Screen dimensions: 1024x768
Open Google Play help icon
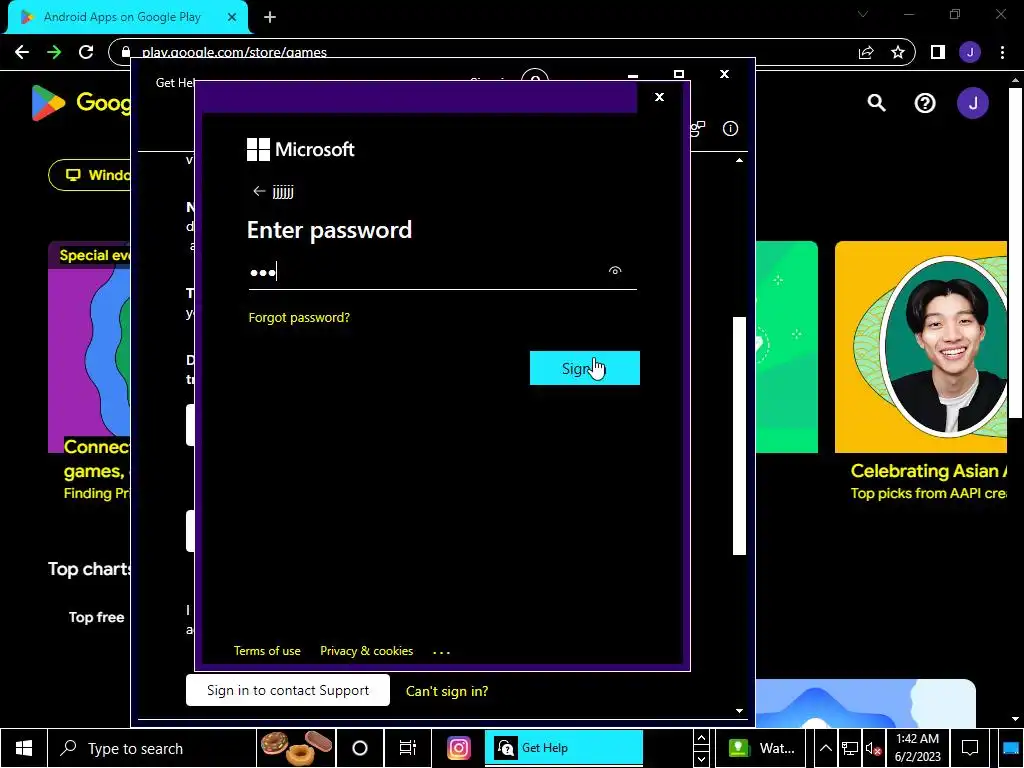925,103
